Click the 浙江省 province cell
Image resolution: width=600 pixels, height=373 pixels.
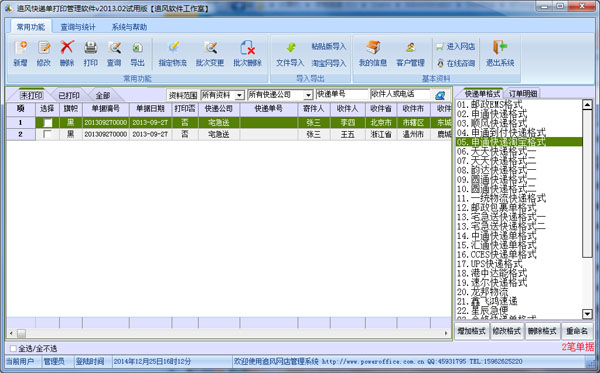[x=381, y=134]
